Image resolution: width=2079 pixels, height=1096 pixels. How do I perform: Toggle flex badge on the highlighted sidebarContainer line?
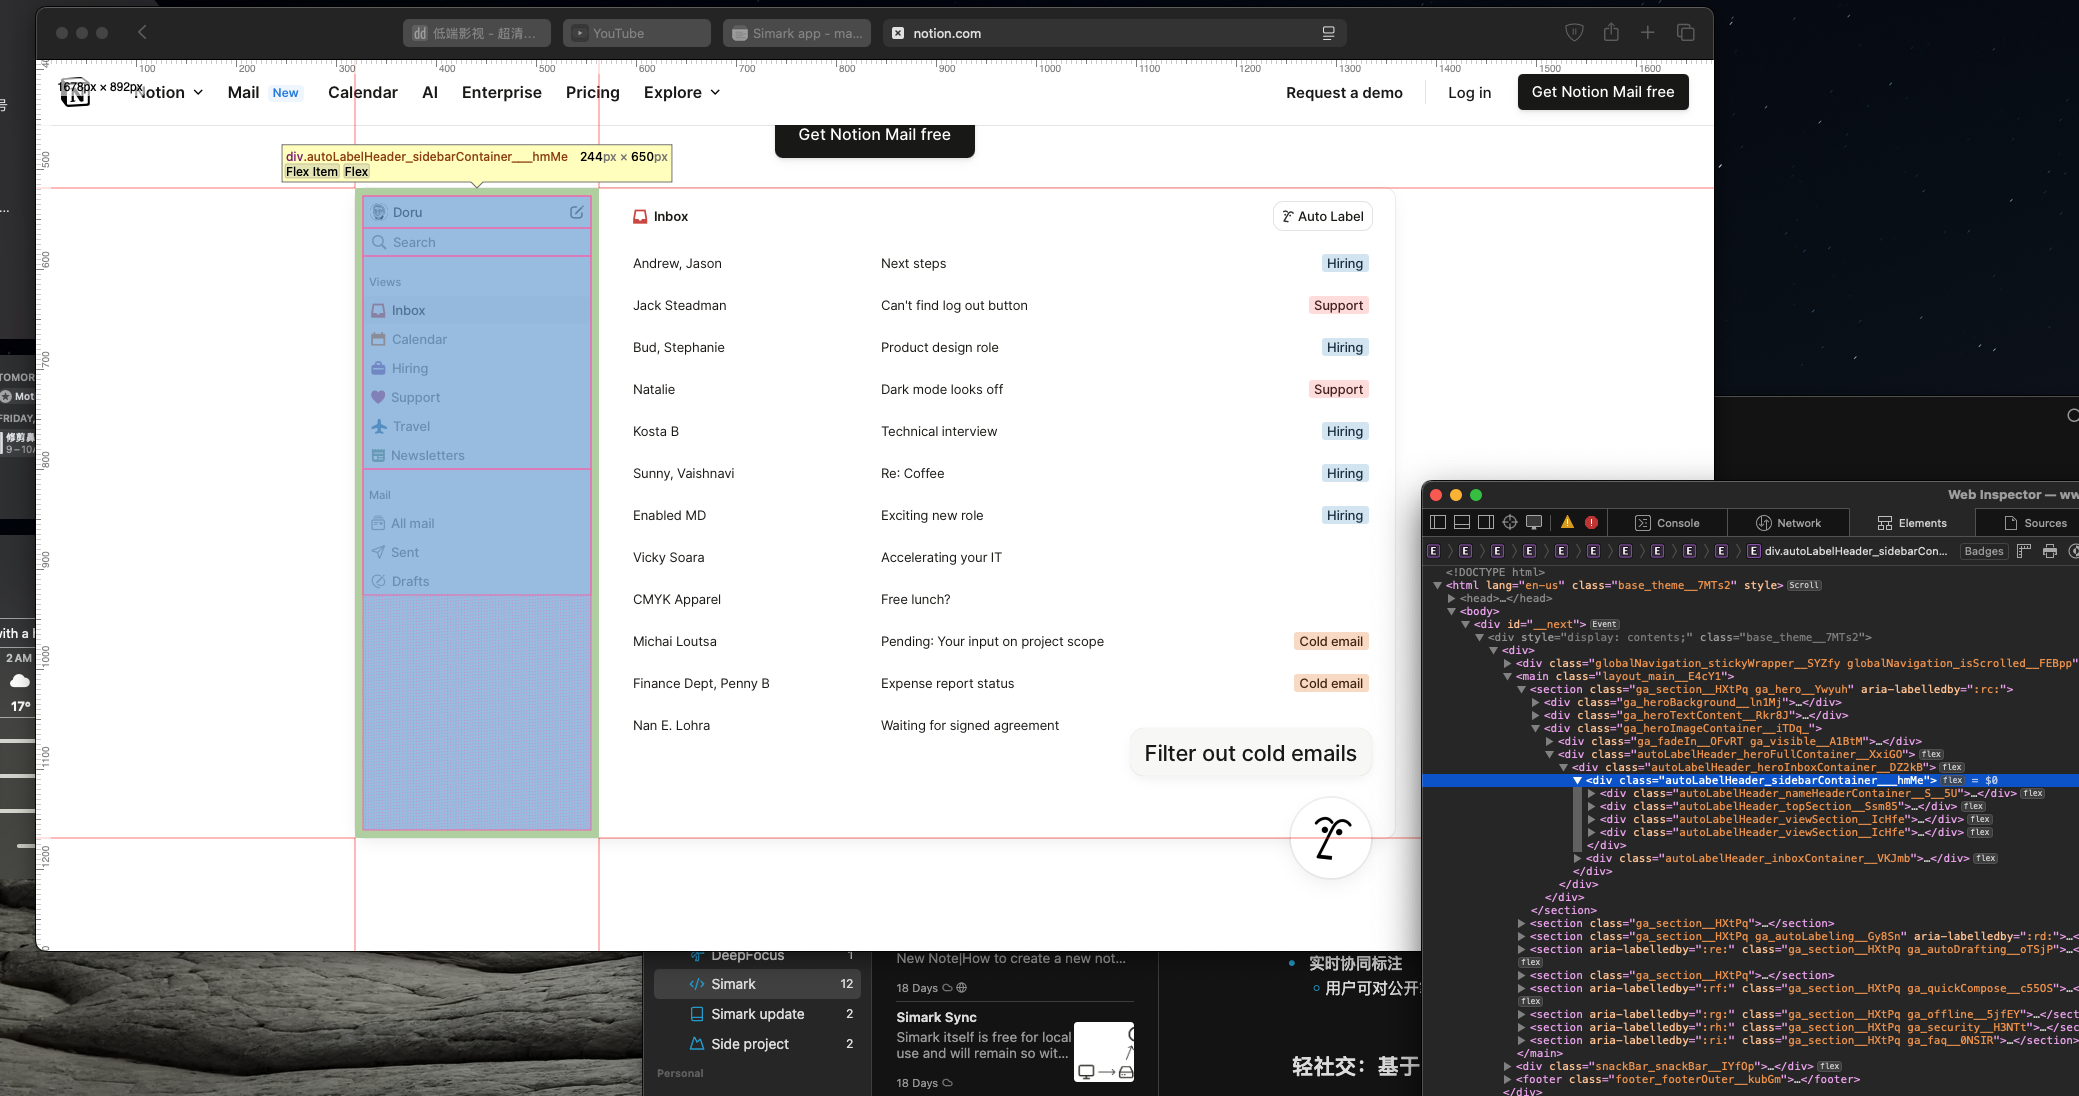pos(1952,780)
